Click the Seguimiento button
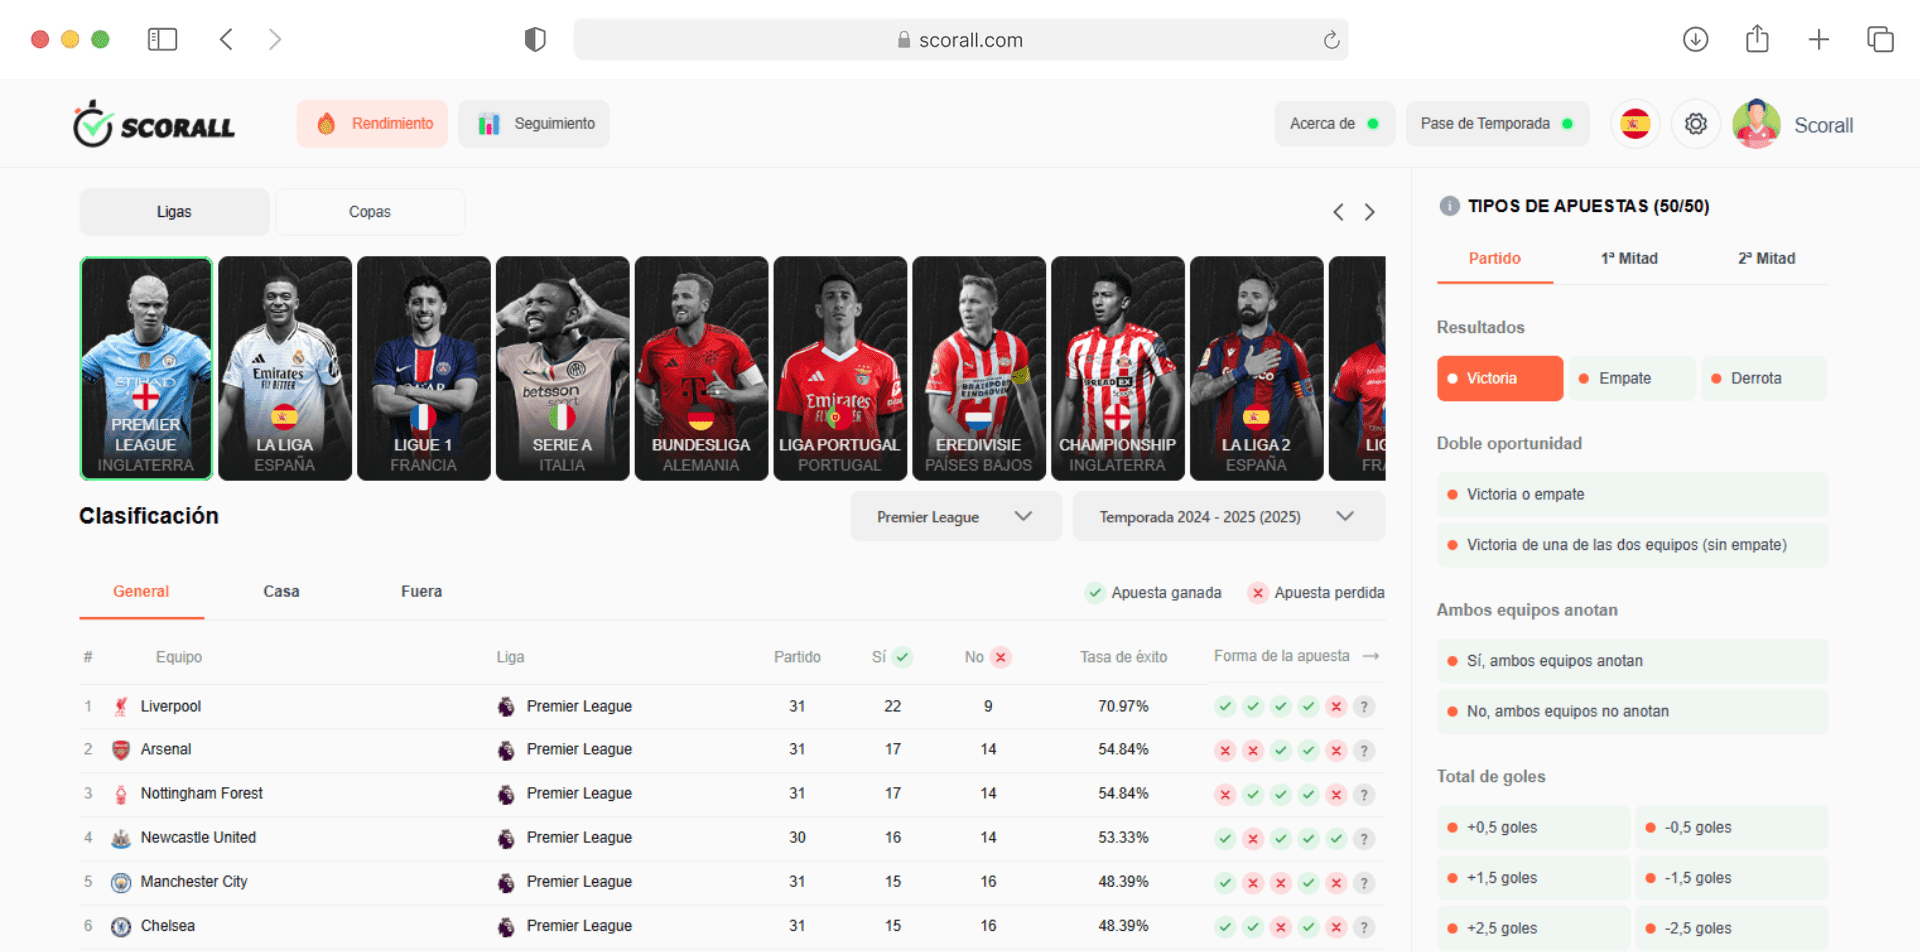 click(534, 124)
